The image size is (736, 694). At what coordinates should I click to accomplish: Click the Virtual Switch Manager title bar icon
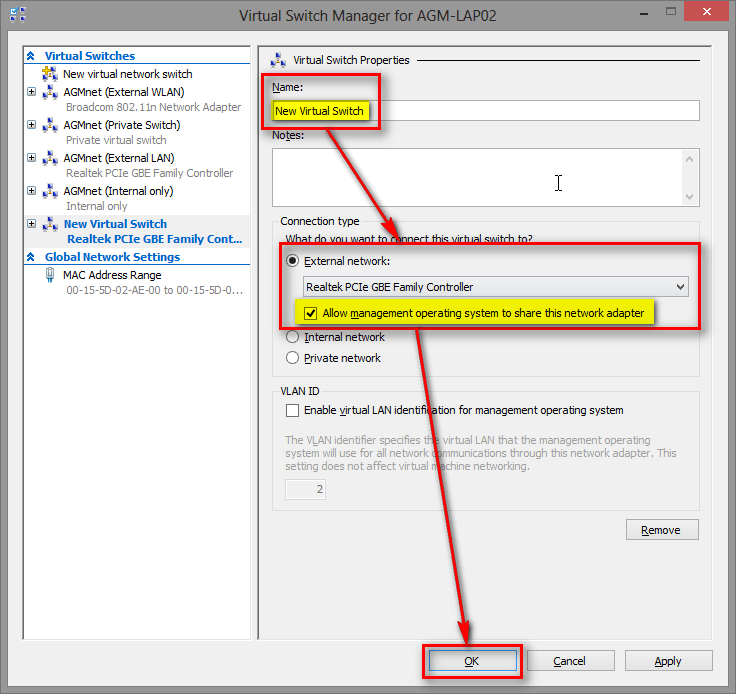tap(18, 15)
